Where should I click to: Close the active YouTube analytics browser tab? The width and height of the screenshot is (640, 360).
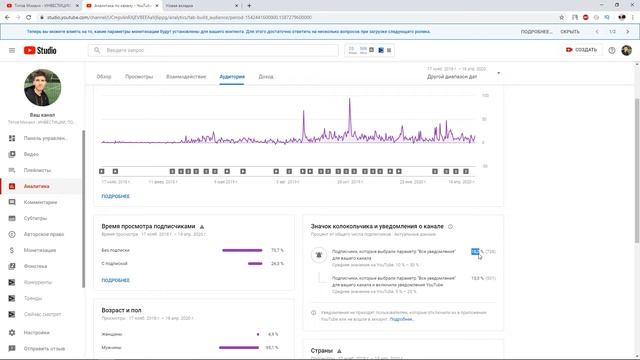[157, 6]
